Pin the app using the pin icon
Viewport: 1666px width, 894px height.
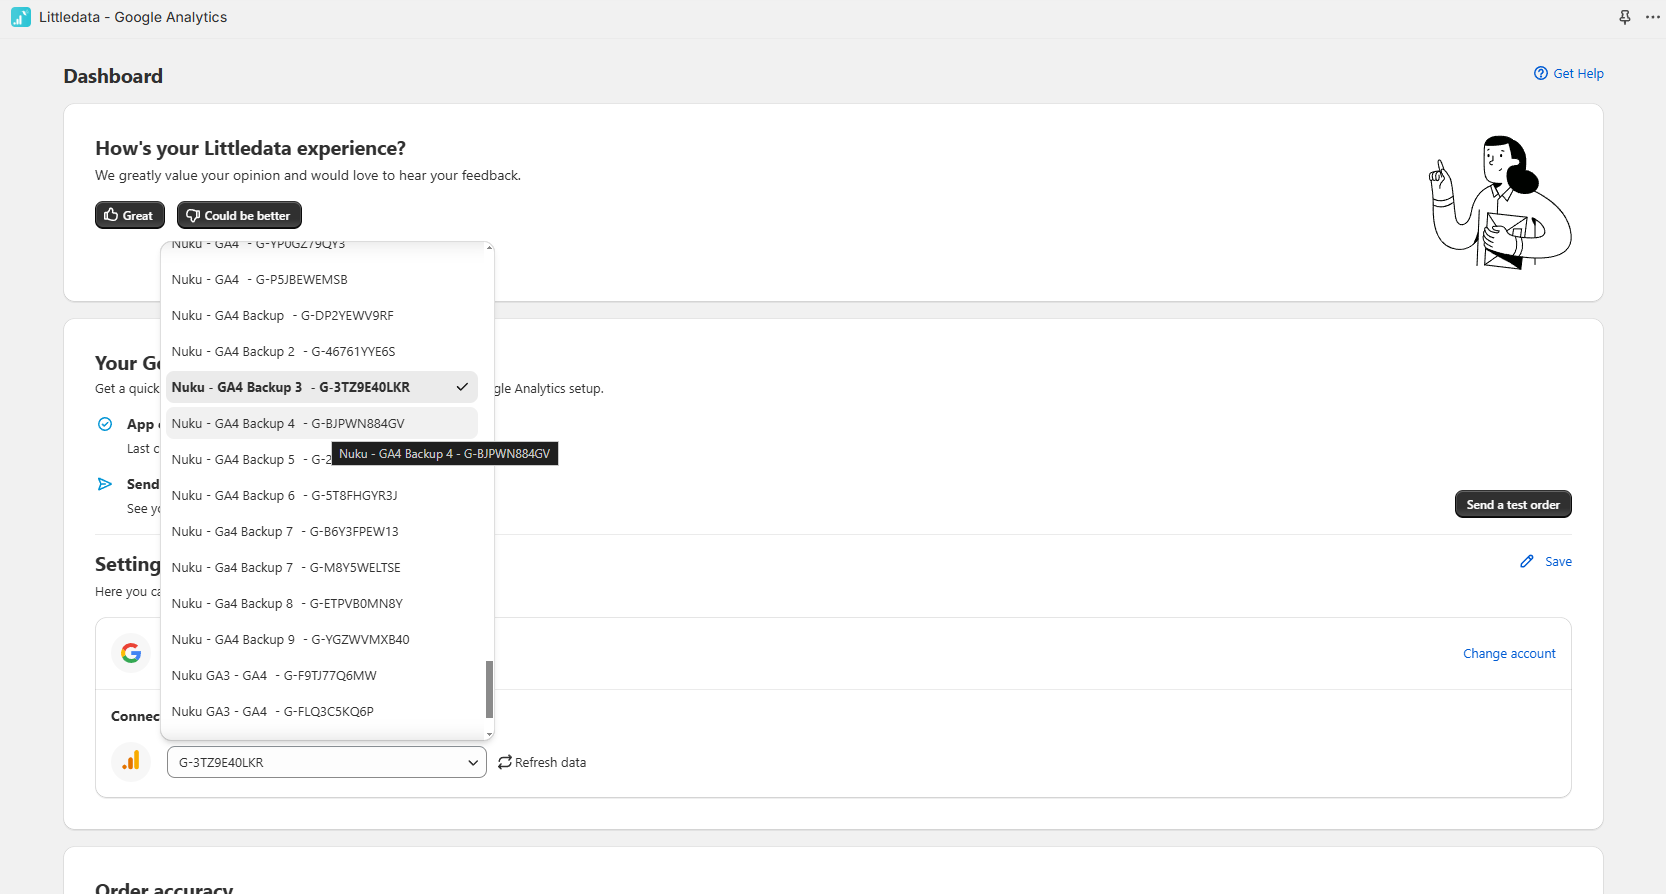[1625, 17]
